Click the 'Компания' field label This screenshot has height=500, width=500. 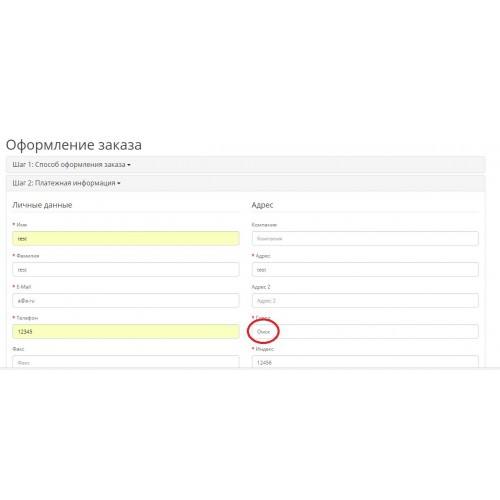point(264,225)
